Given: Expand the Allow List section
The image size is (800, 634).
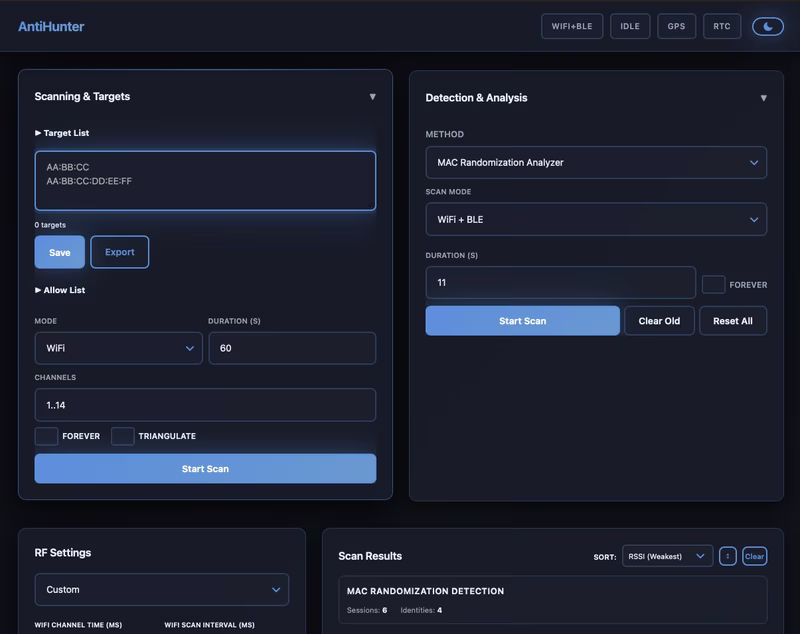Looking at the screenshot, I should click(60, 290).
